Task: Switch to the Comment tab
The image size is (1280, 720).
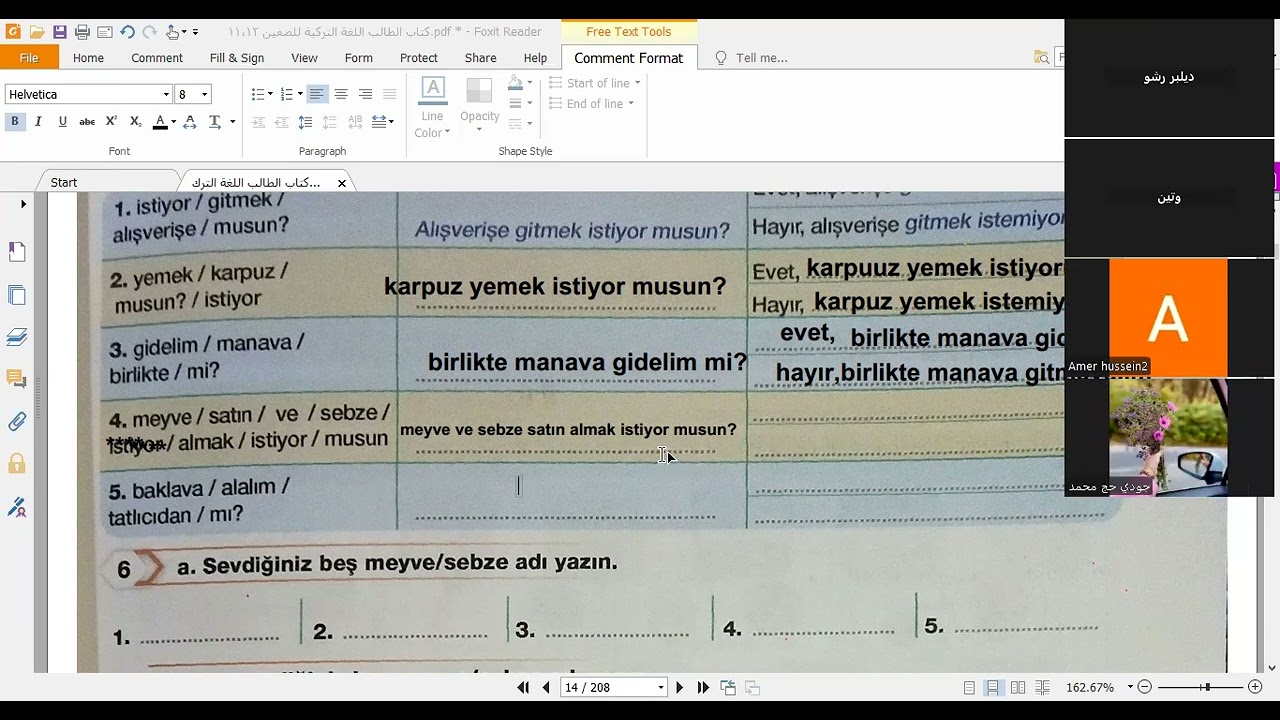Action: 157,58
